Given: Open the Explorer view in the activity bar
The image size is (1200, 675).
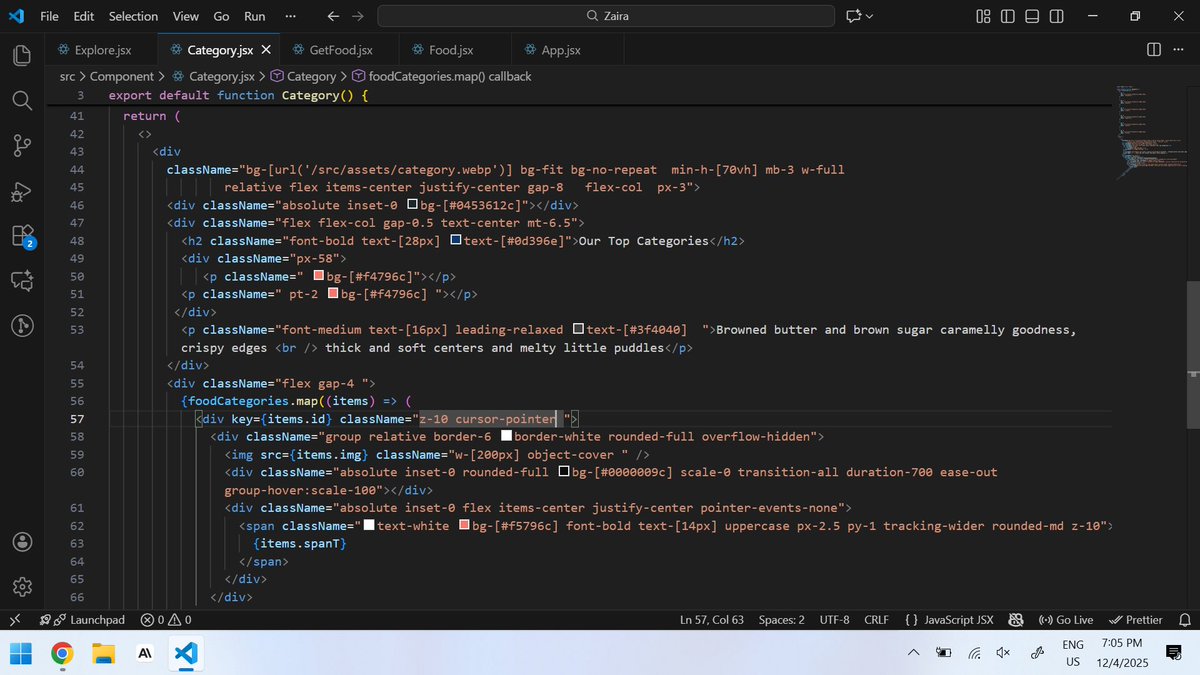Looking at the screenshot, I should 22,55.
